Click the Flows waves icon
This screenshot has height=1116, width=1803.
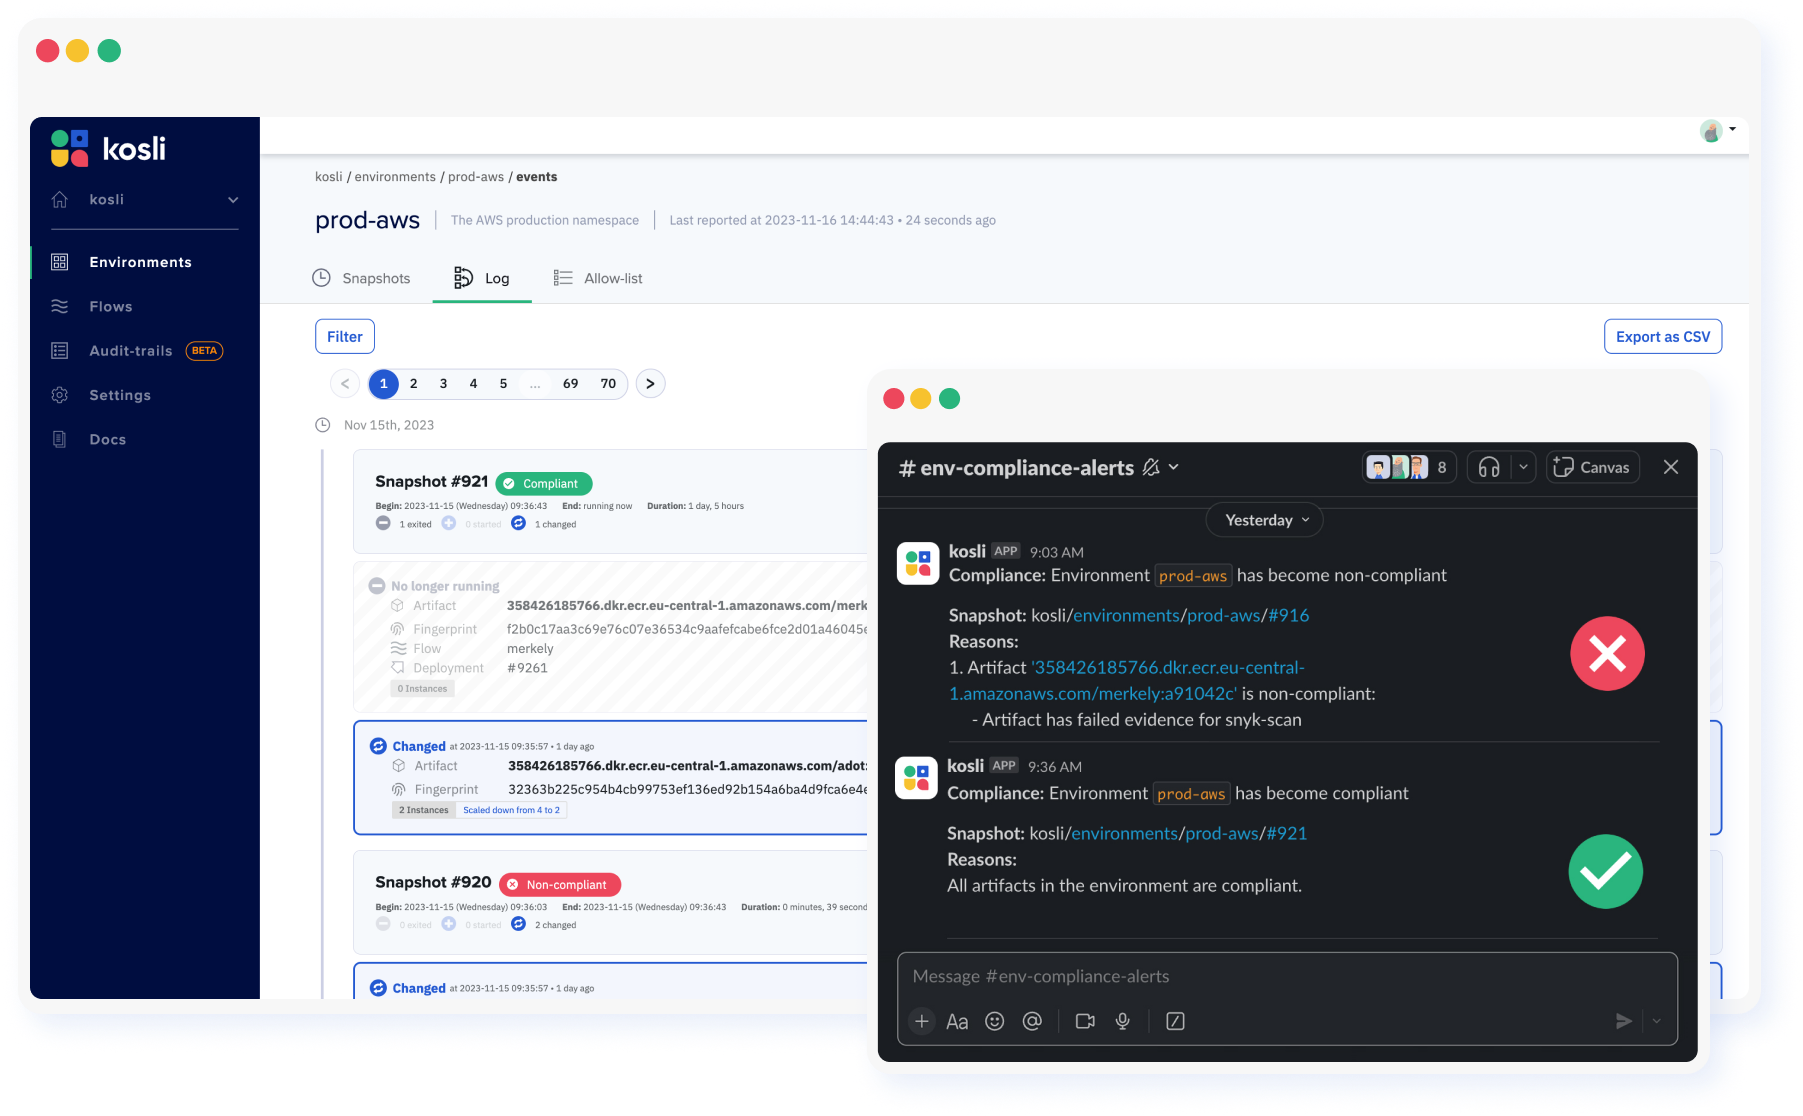tap(60, 306)
